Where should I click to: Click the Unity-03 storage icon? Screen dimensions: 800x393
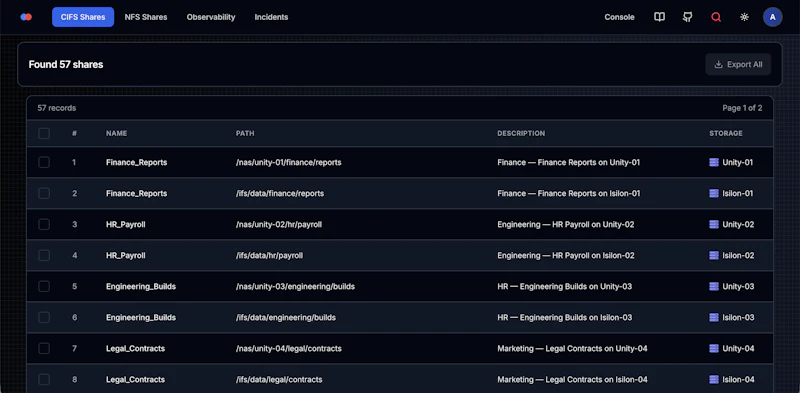714,286
